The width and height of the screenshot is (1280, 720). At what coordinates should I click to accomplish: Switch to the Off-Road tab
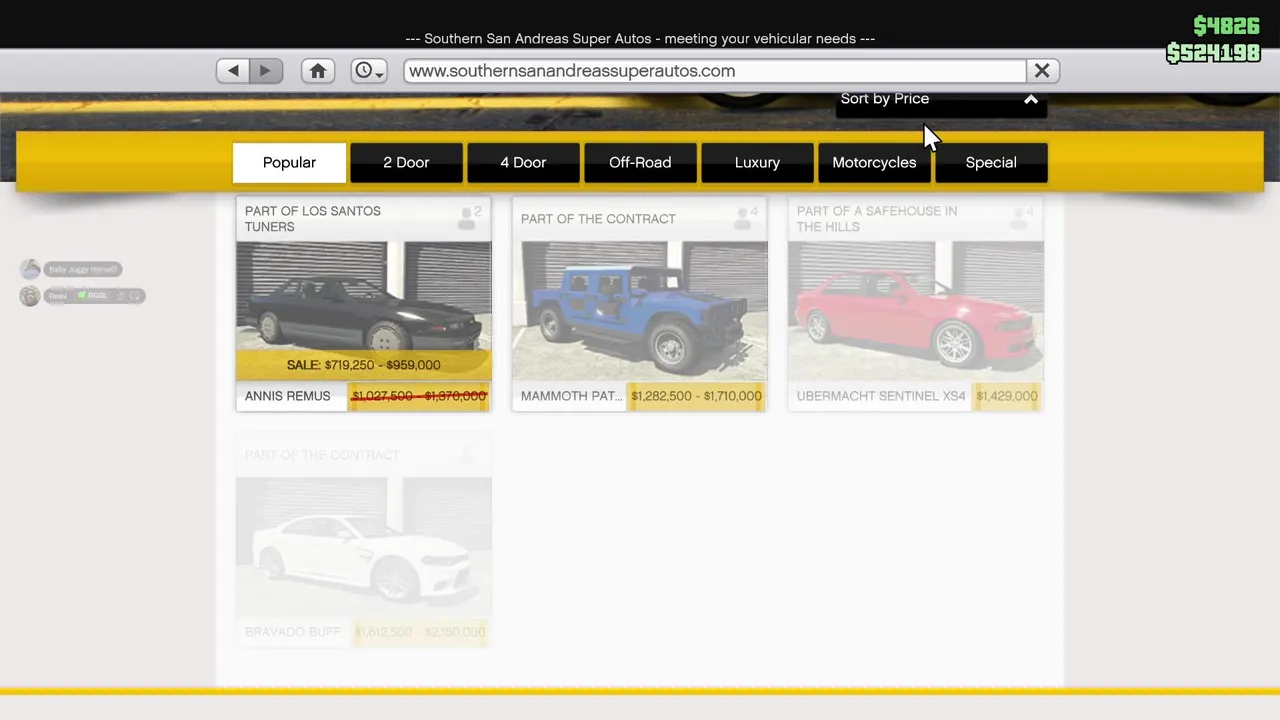pyautogui.click(x=640, y=163)
